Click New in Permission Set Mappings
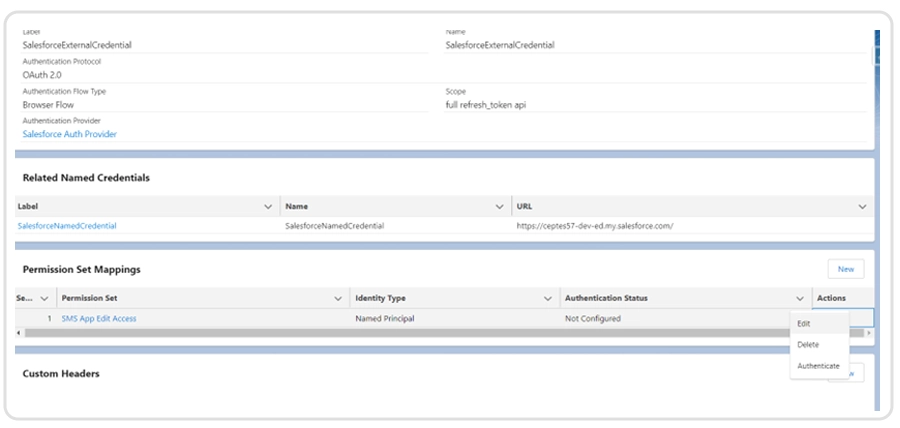Image resolution: width=900 pixels, height=428 pixels. pos(845,269)
